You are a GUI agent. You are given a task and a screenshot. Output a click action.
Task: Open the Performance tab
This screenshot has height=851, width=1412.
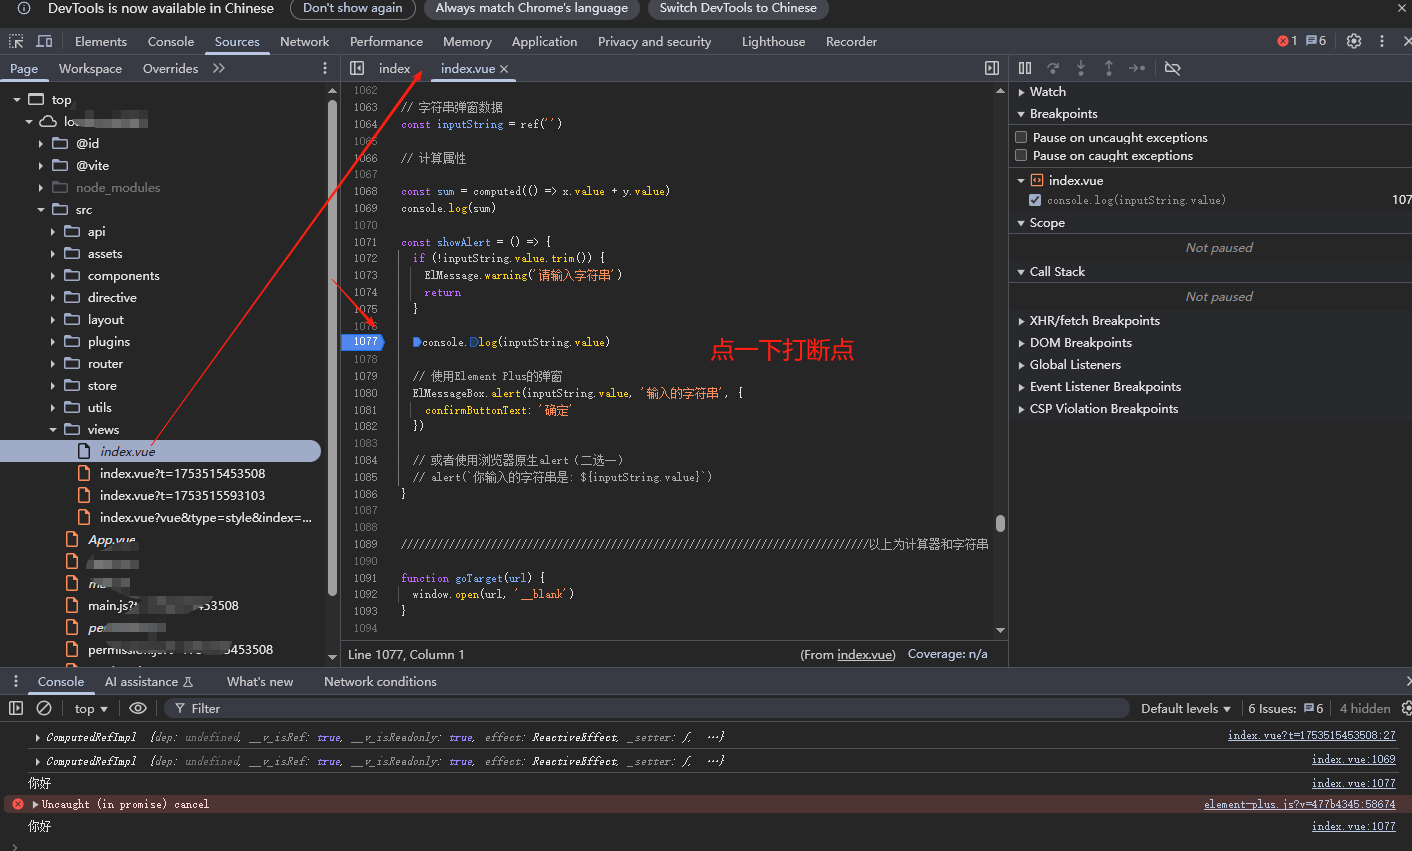click(386, 41)
